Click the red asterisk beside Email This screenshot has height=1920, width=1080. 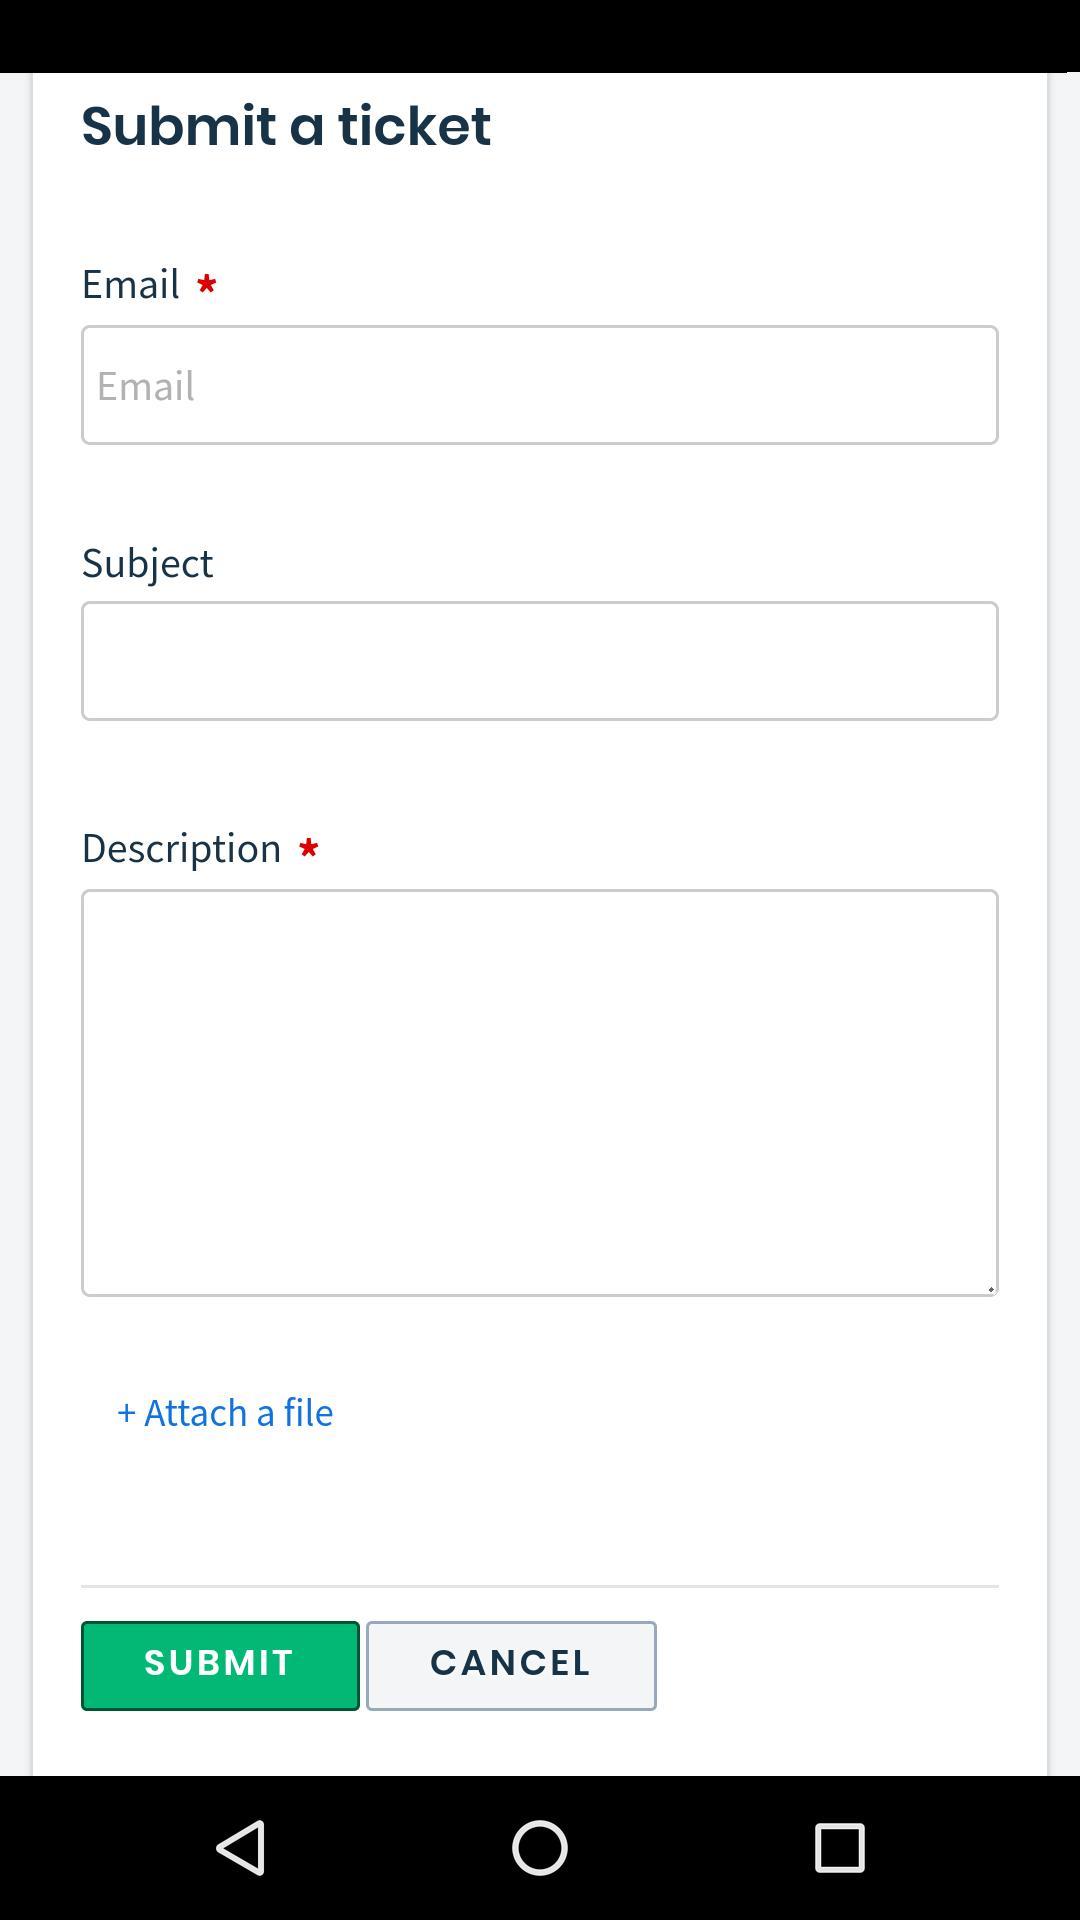tap(207, 285)
